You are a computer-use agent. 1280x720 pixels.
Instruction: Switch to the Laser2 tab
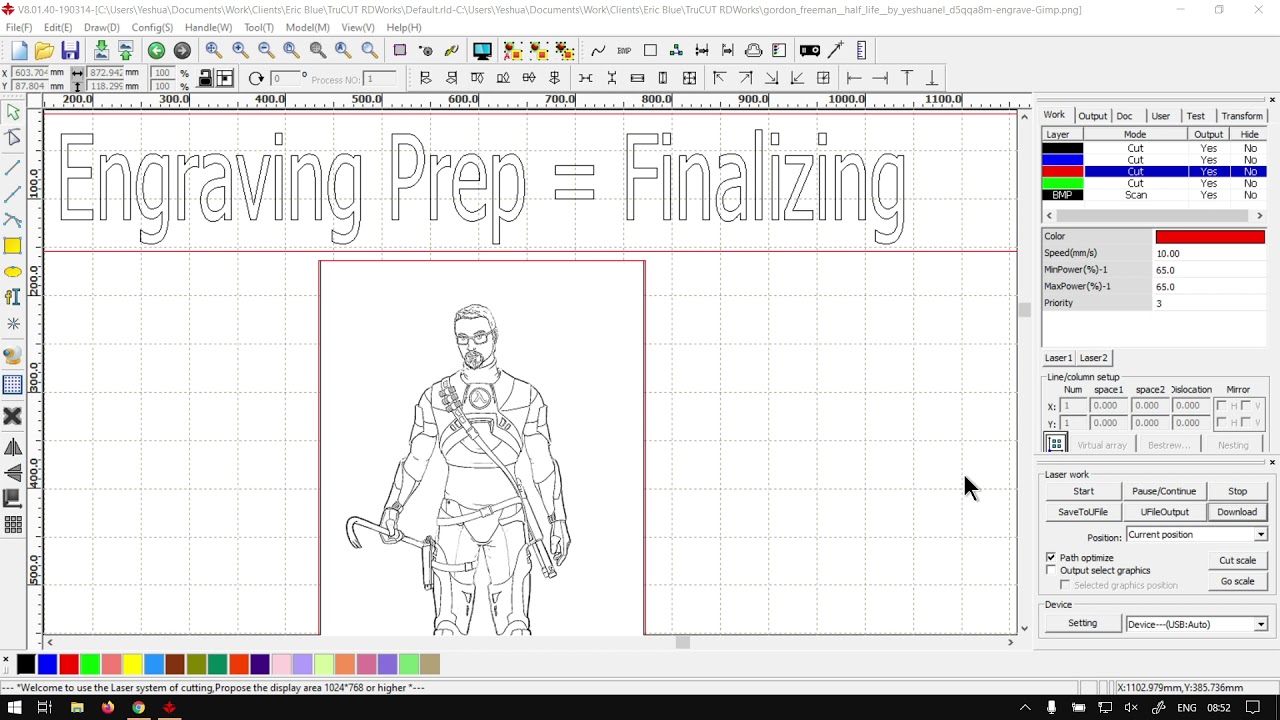click(x=1093, y=358)
